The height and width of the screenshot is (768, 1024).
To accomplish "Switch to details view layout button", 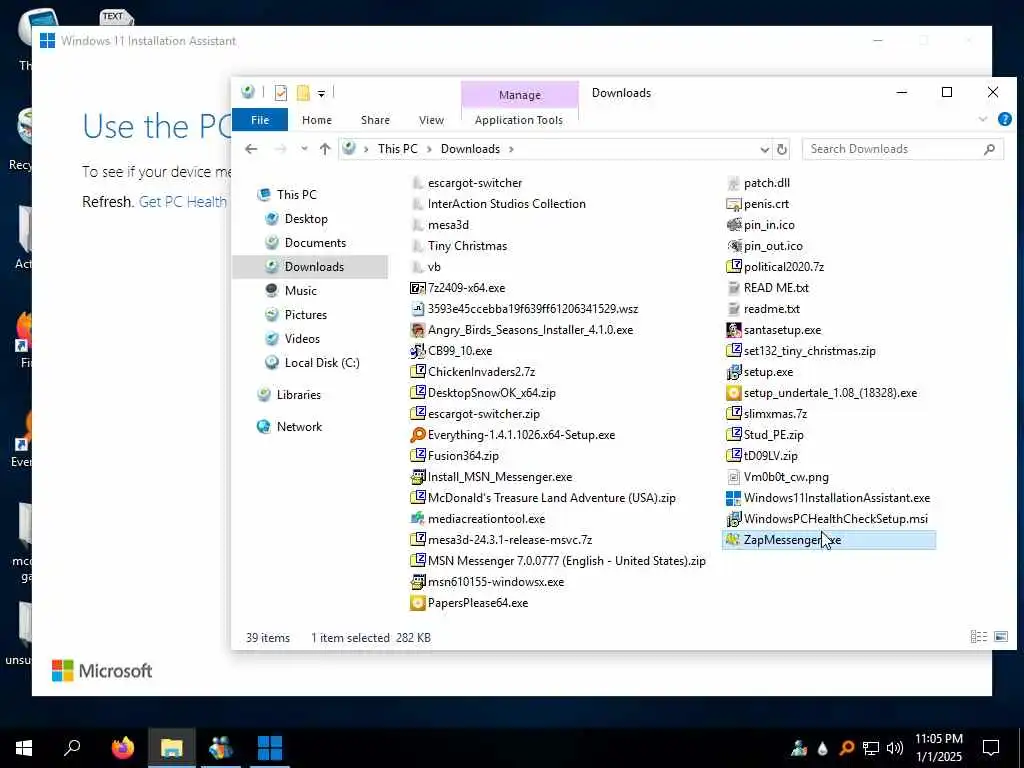I will point(978,637).
